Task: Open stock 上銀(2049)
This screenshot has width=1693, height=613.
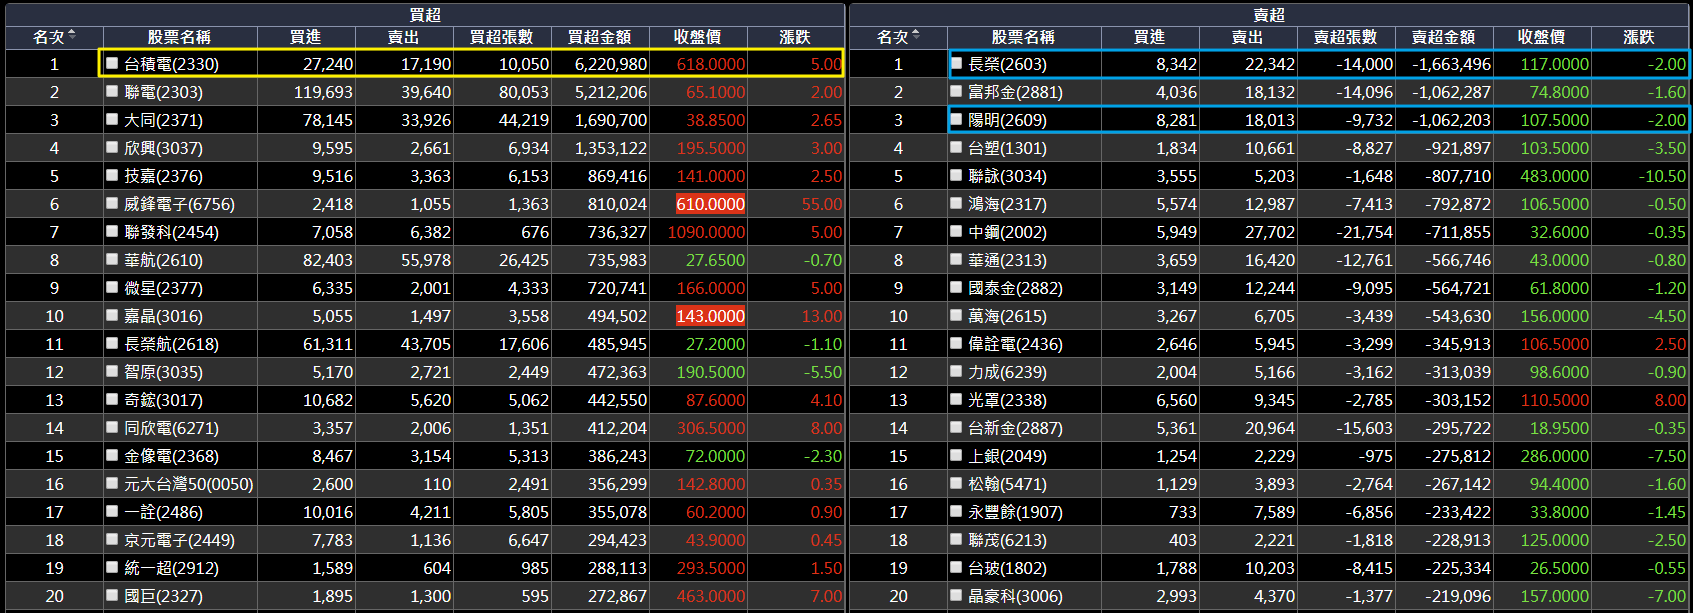Action: (x=1007, y=456)
